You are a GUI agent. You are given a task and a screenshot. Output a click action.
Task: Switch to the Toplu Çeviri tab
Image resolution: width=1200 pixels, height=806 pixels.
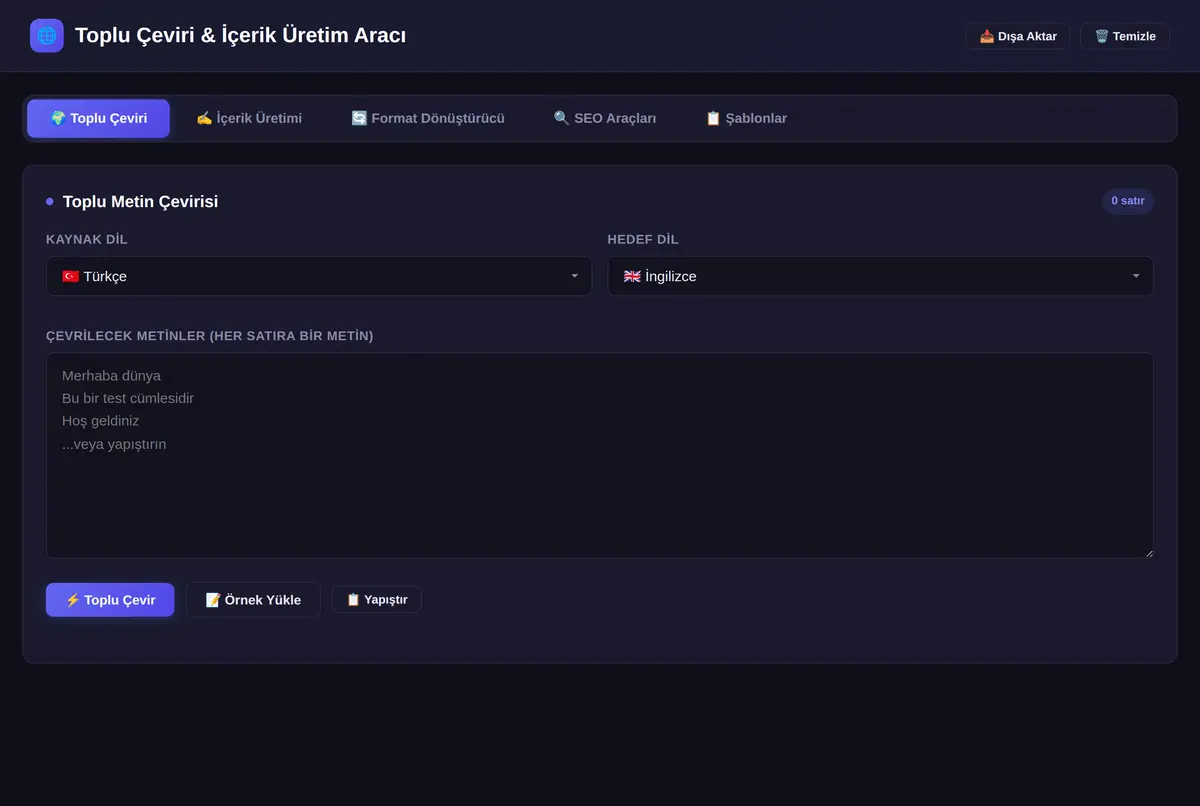click(x=98, y=118)
